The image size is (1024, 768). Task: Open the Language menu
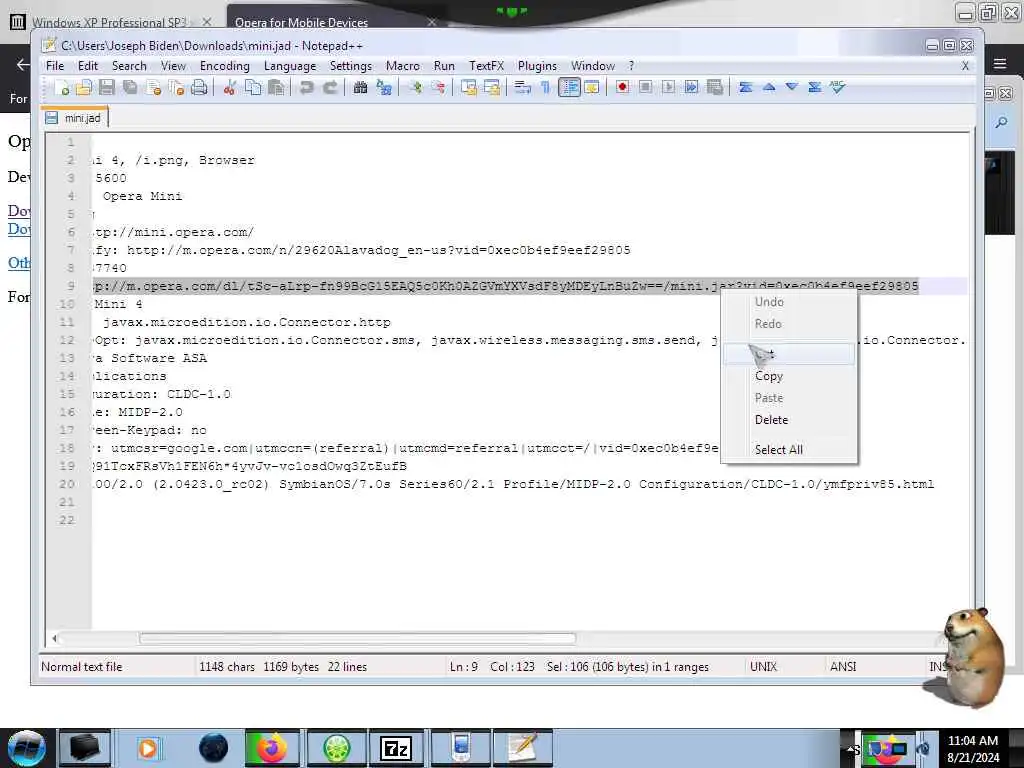pos(290,66)
